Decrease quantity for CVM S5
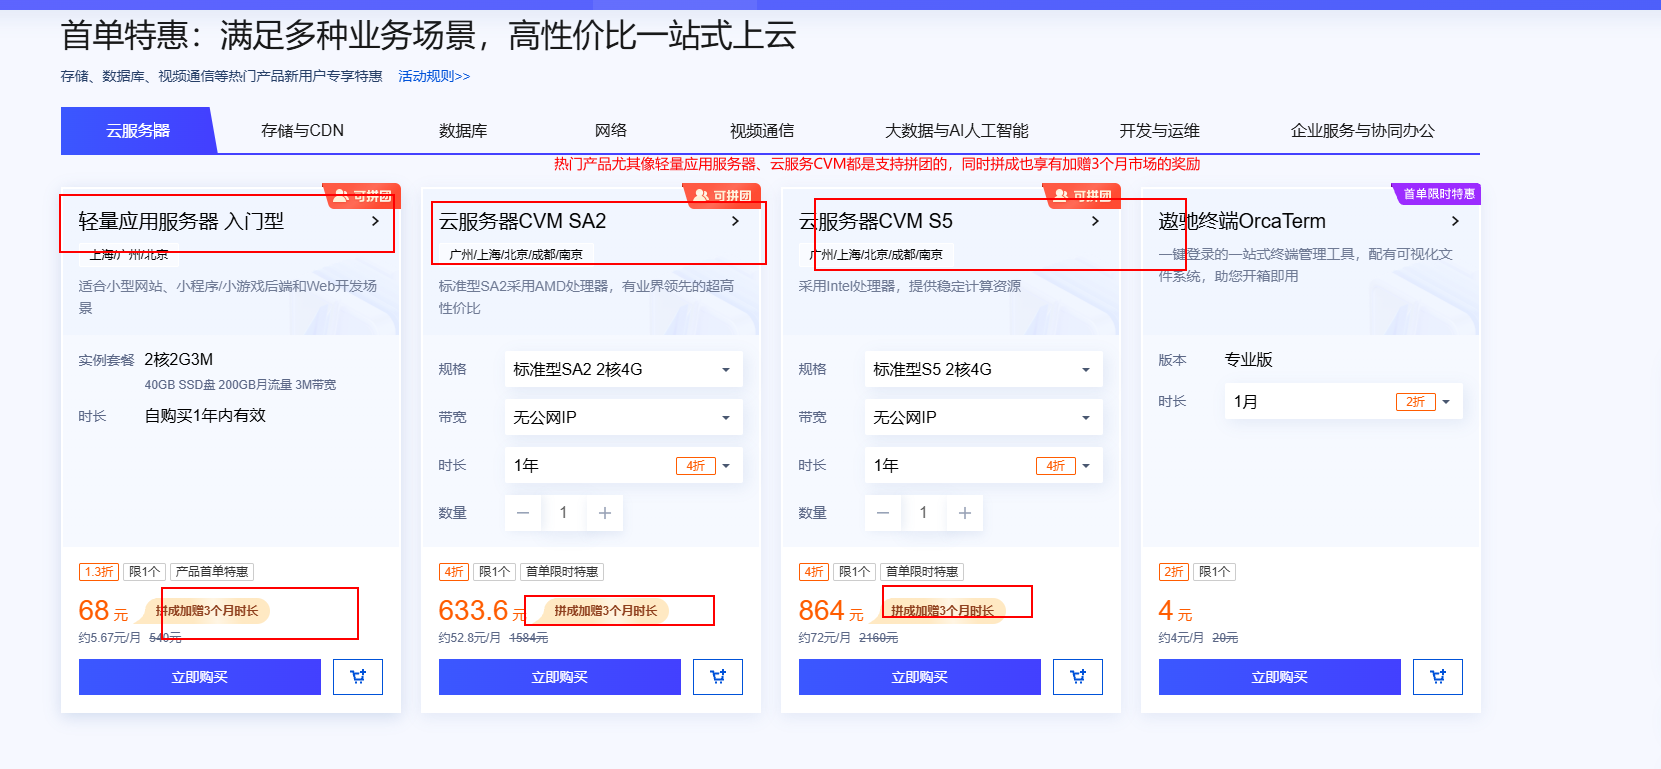 (883, 513)
